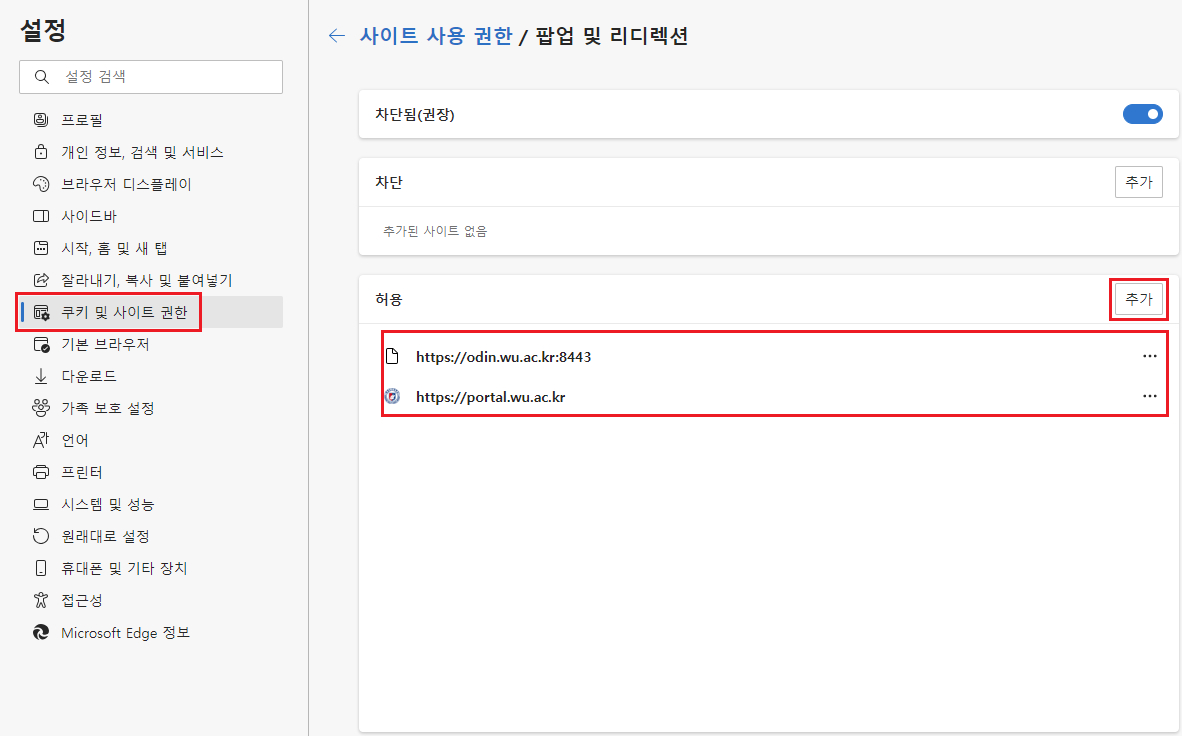
Task: Click the 프린터 icon in sidebar
Action: tap(41, 472)
